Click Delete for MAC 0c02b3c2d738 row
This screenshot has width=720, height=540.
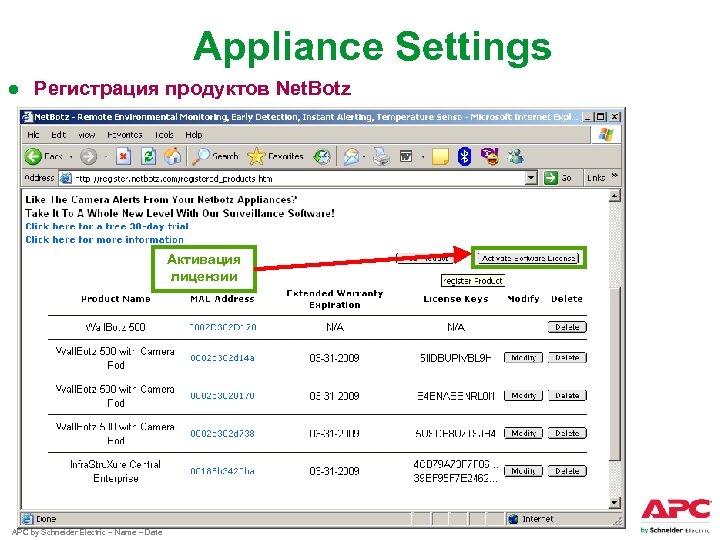[x=567, y=433]
